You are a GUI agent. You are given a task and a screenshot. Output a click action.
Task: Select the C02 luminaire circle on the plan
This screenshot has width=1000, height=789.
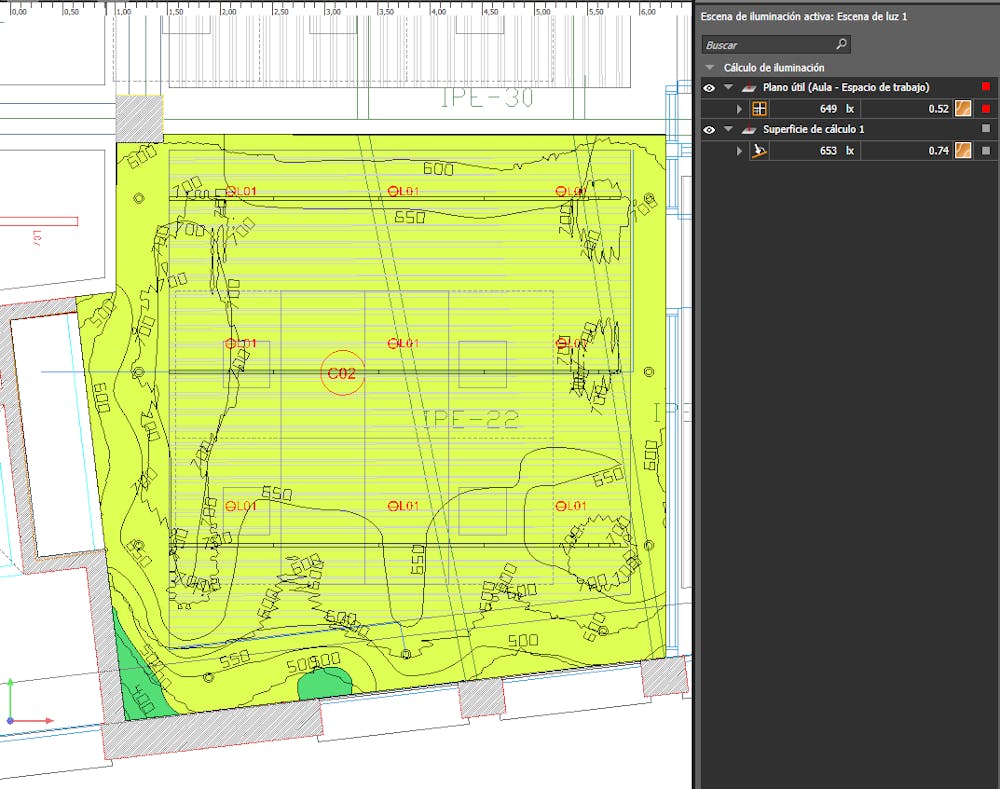(x=341, y=373)
